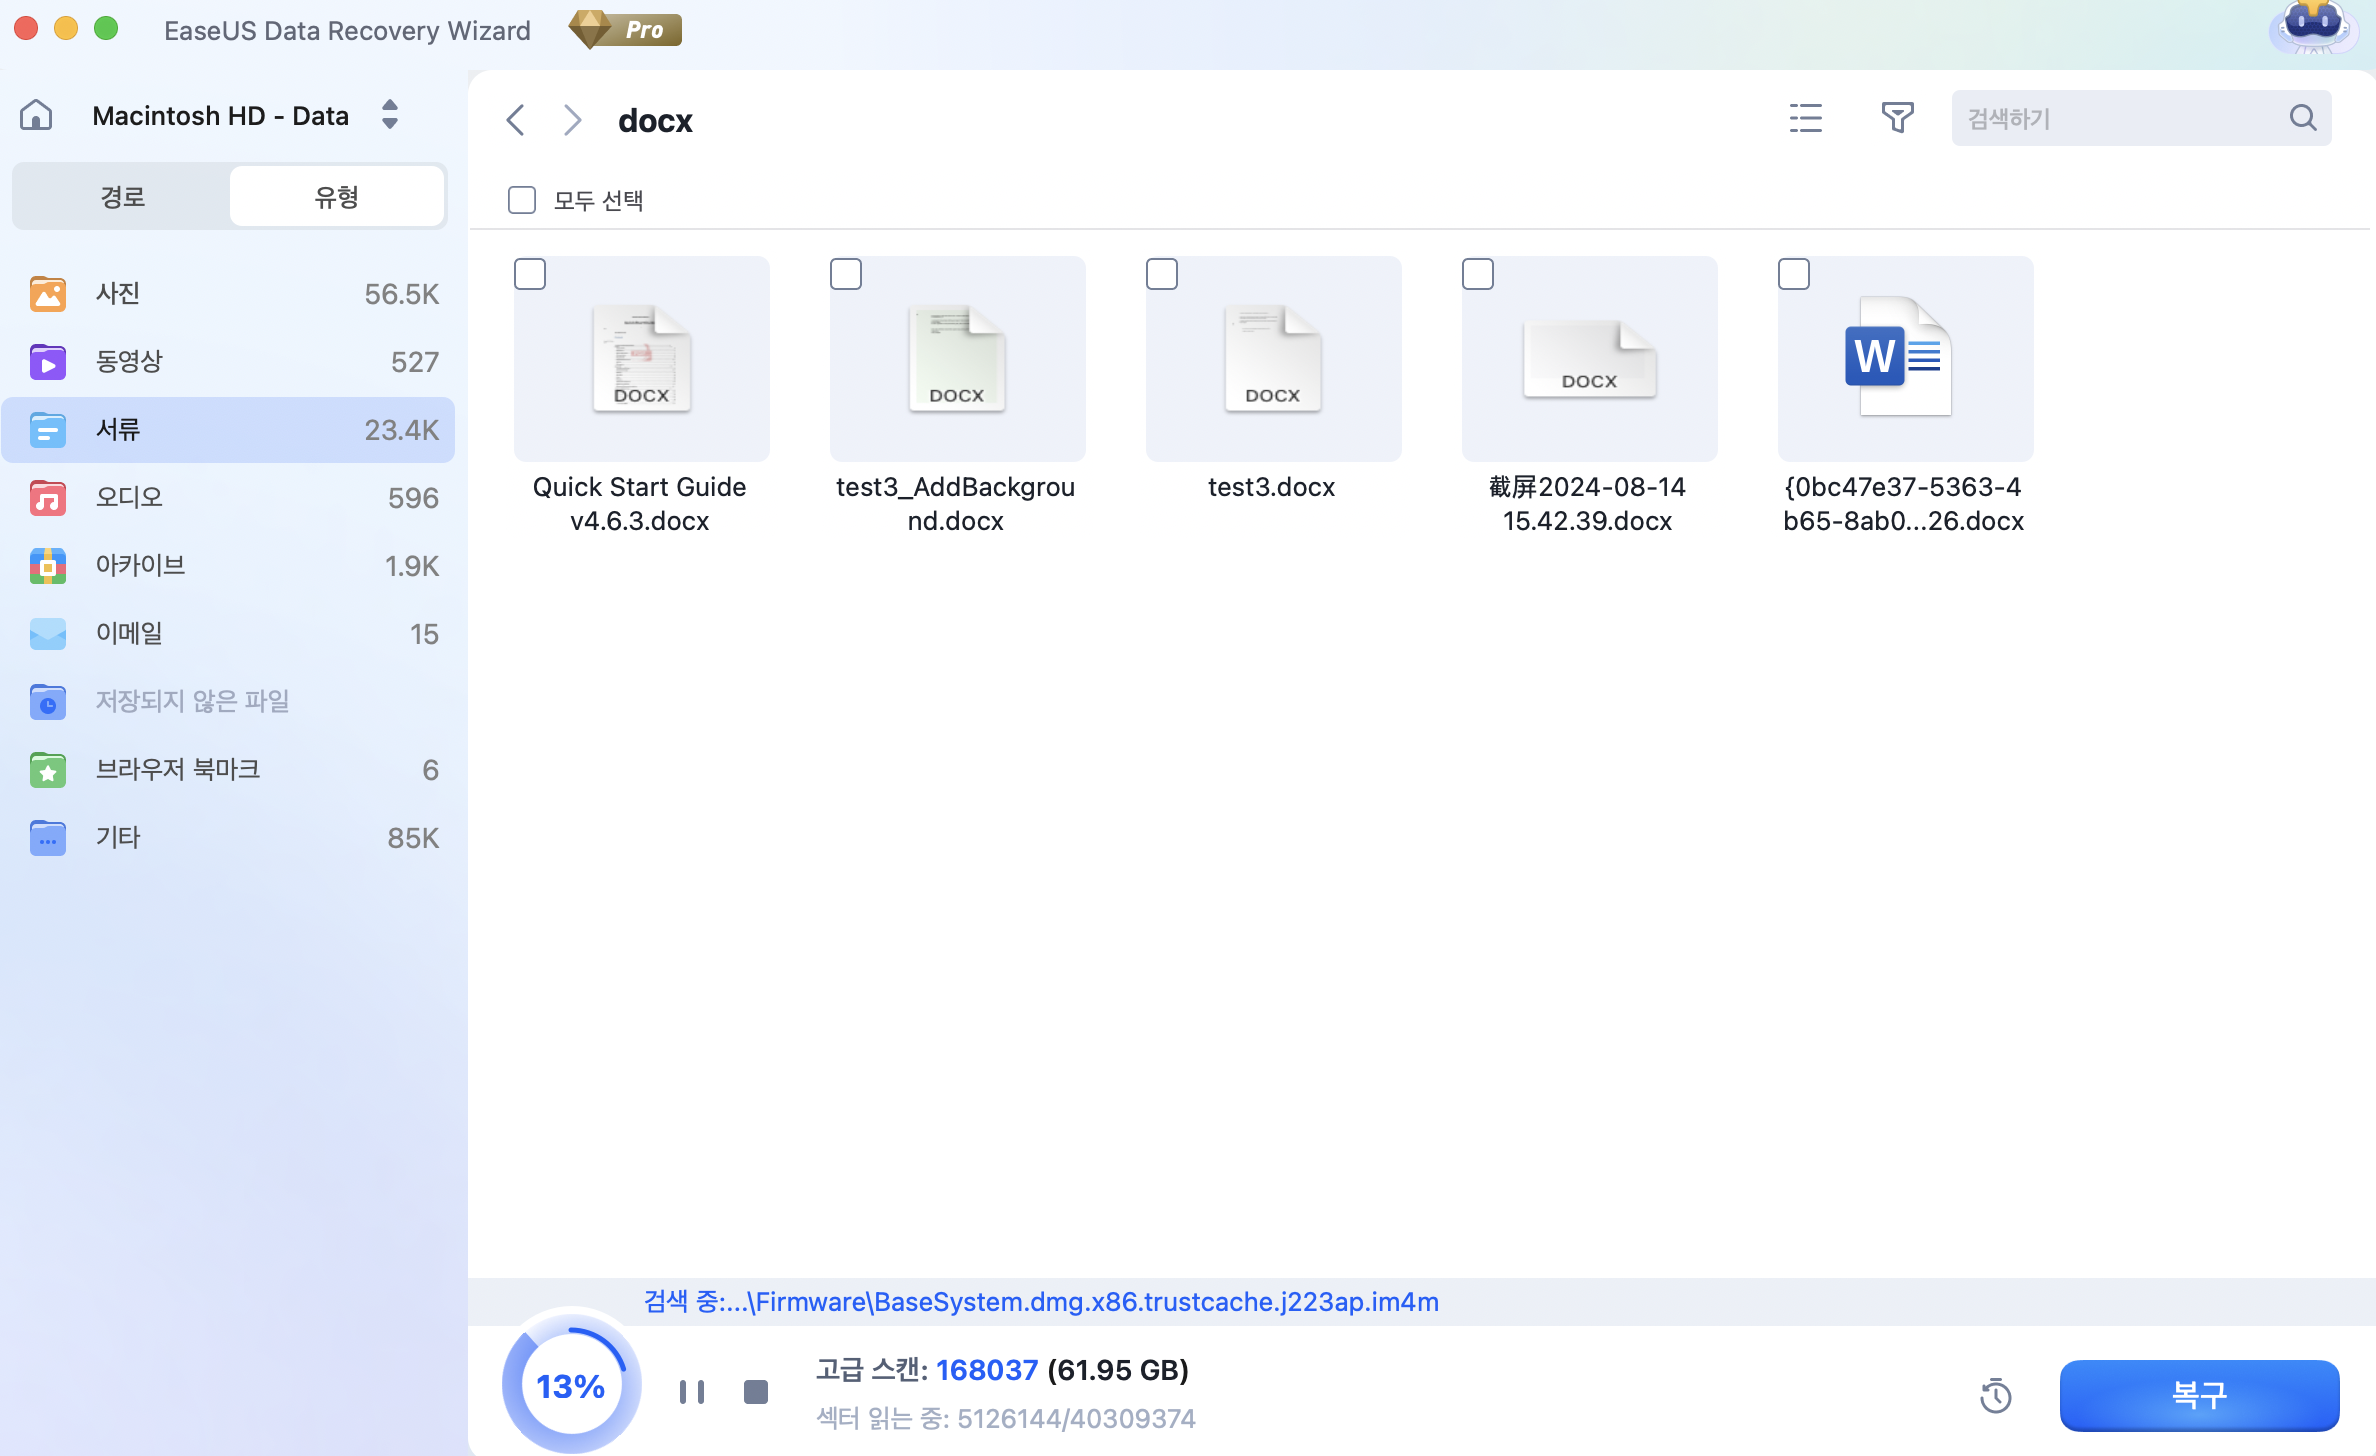Open the filter funnel icon

pos(1897,118)
